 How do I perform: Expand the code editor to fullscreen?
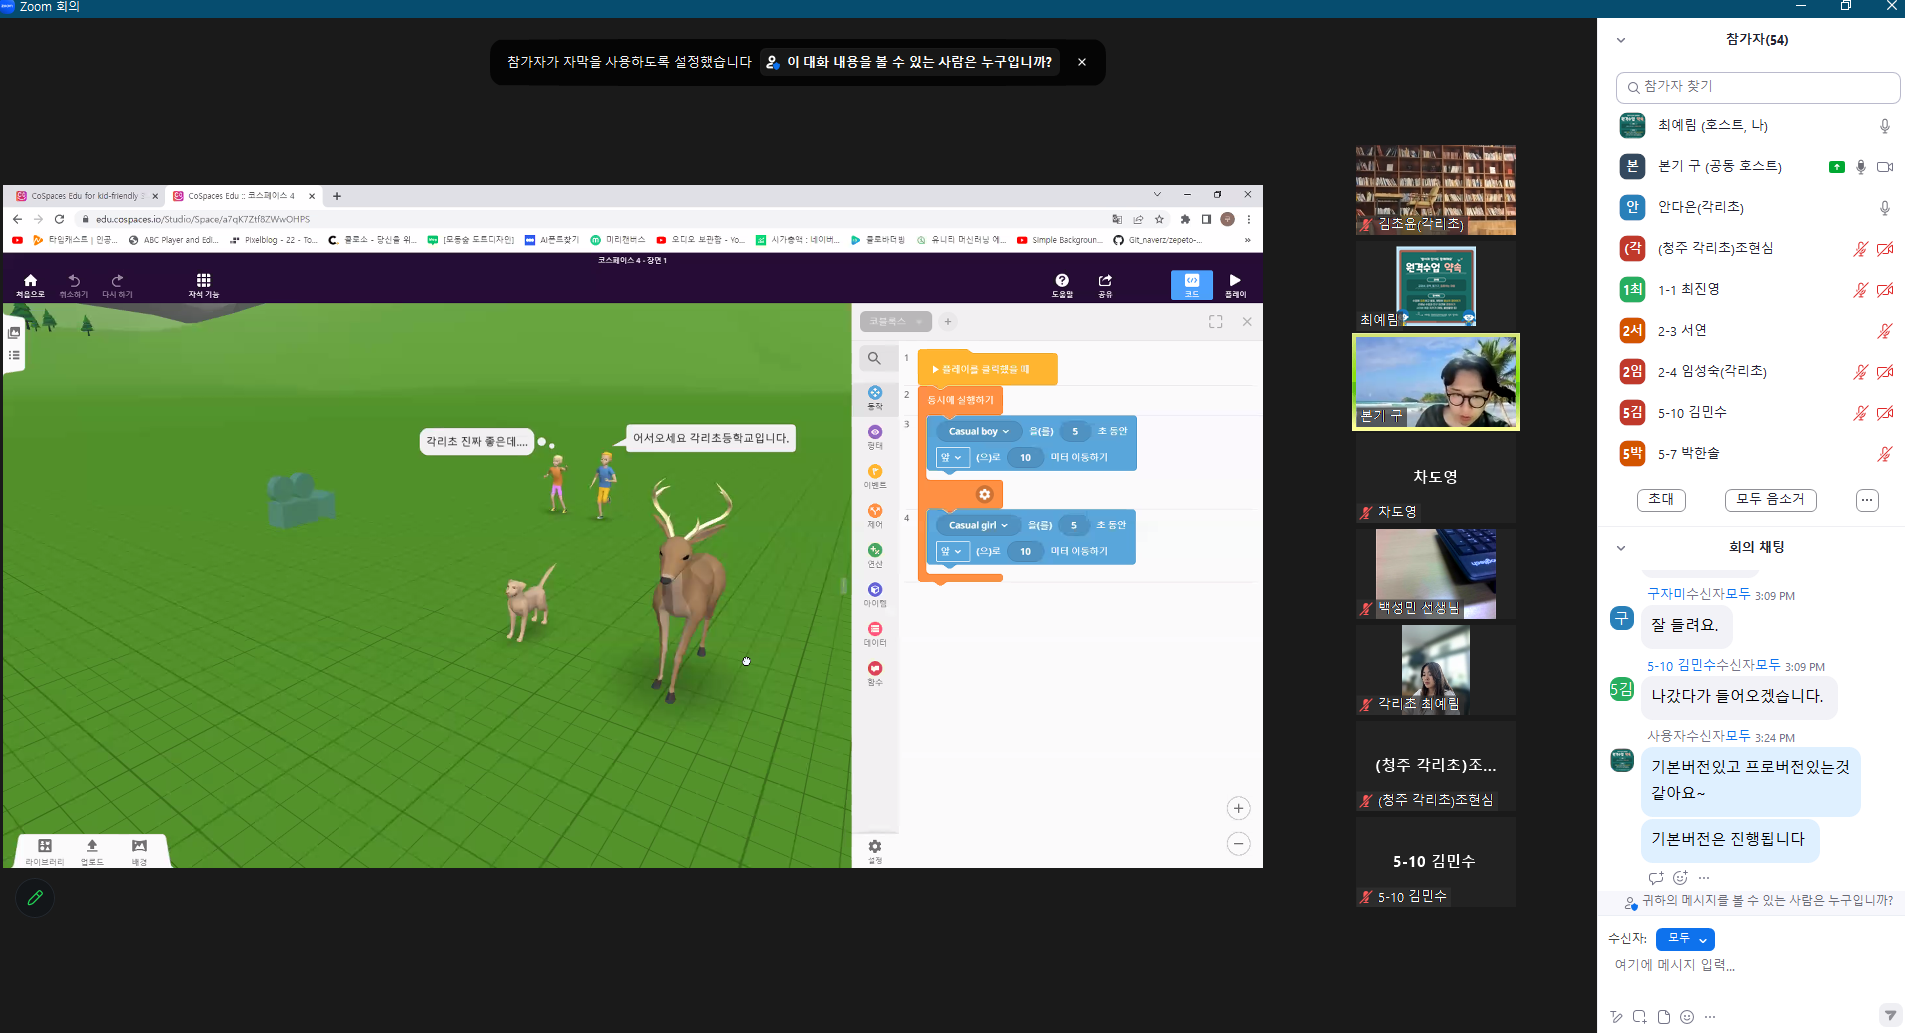click(1215, 321)
